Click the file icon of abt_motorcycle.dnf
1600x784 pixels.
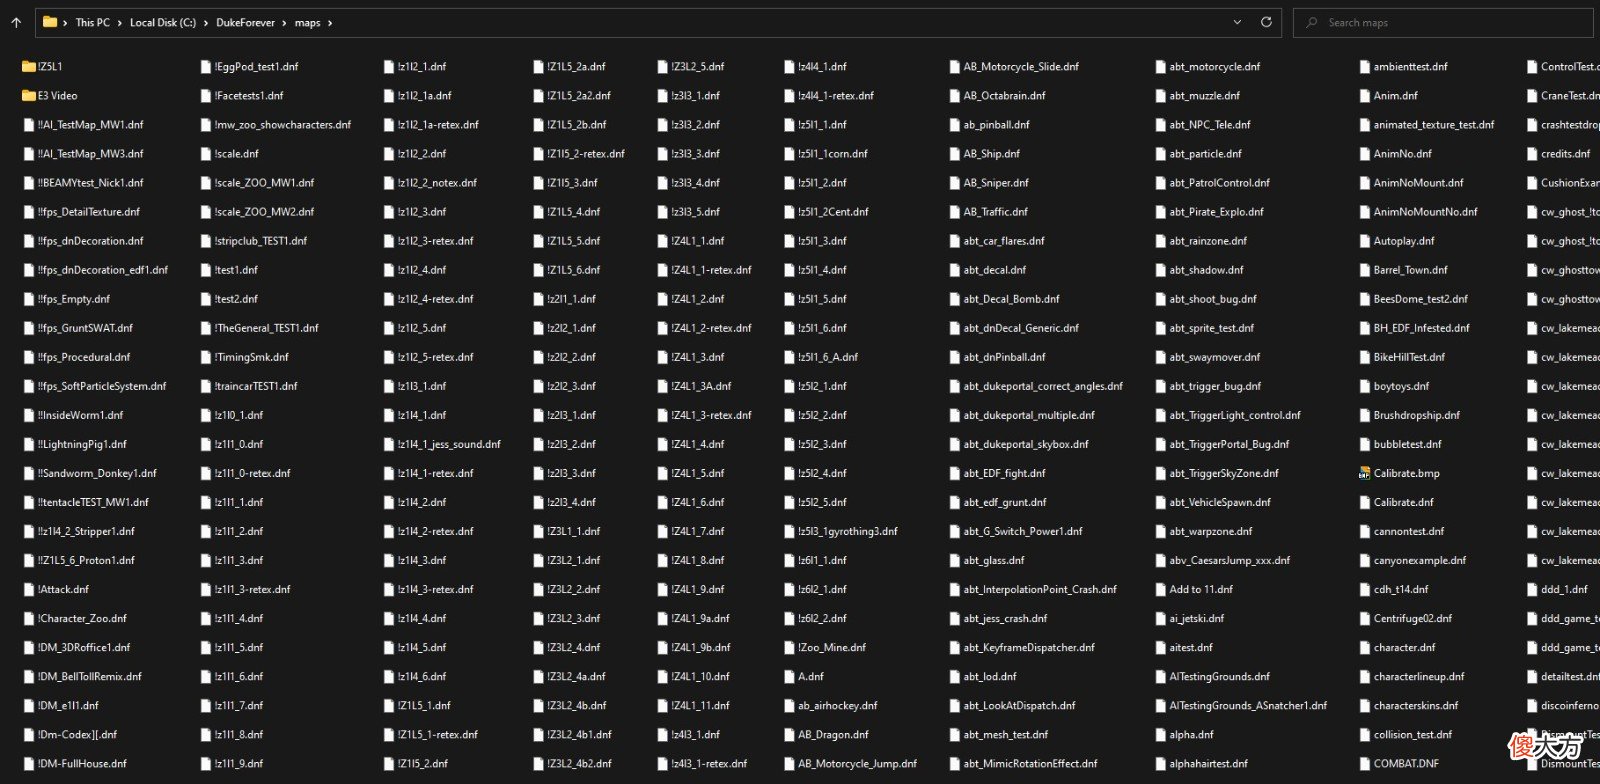(1161, 67)
